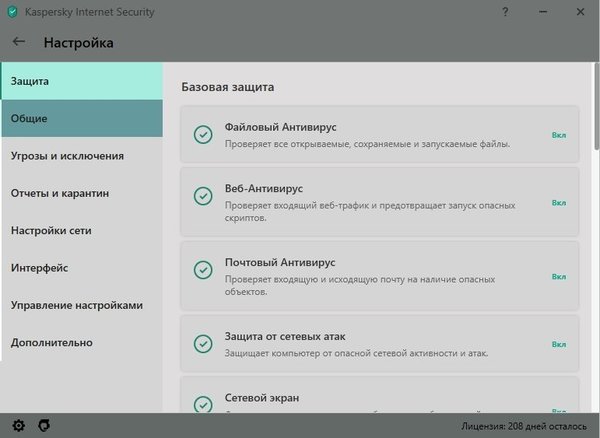This screenshot has height=438, width=600.
Task: Go to Отчеты и карантин section
Action: tap(81, 193)
